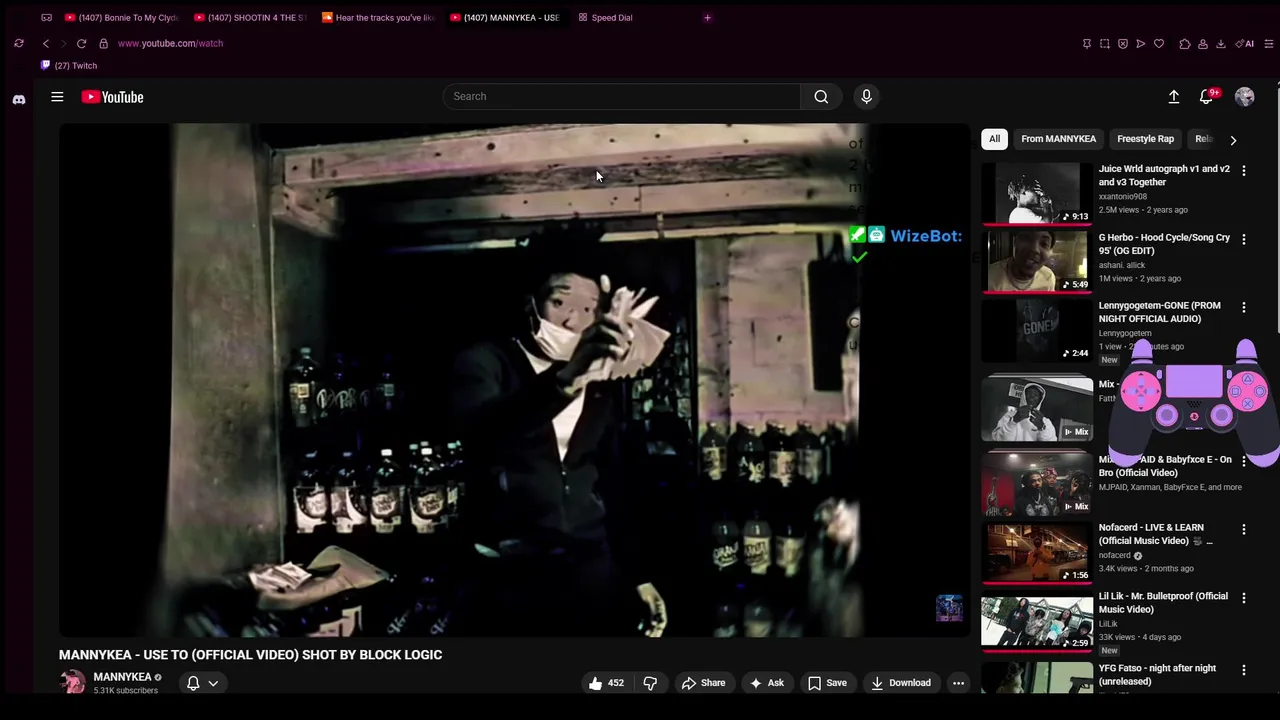
Task: Switch to Hear the tracks SoundCloud tab
Action: (380, 17)
